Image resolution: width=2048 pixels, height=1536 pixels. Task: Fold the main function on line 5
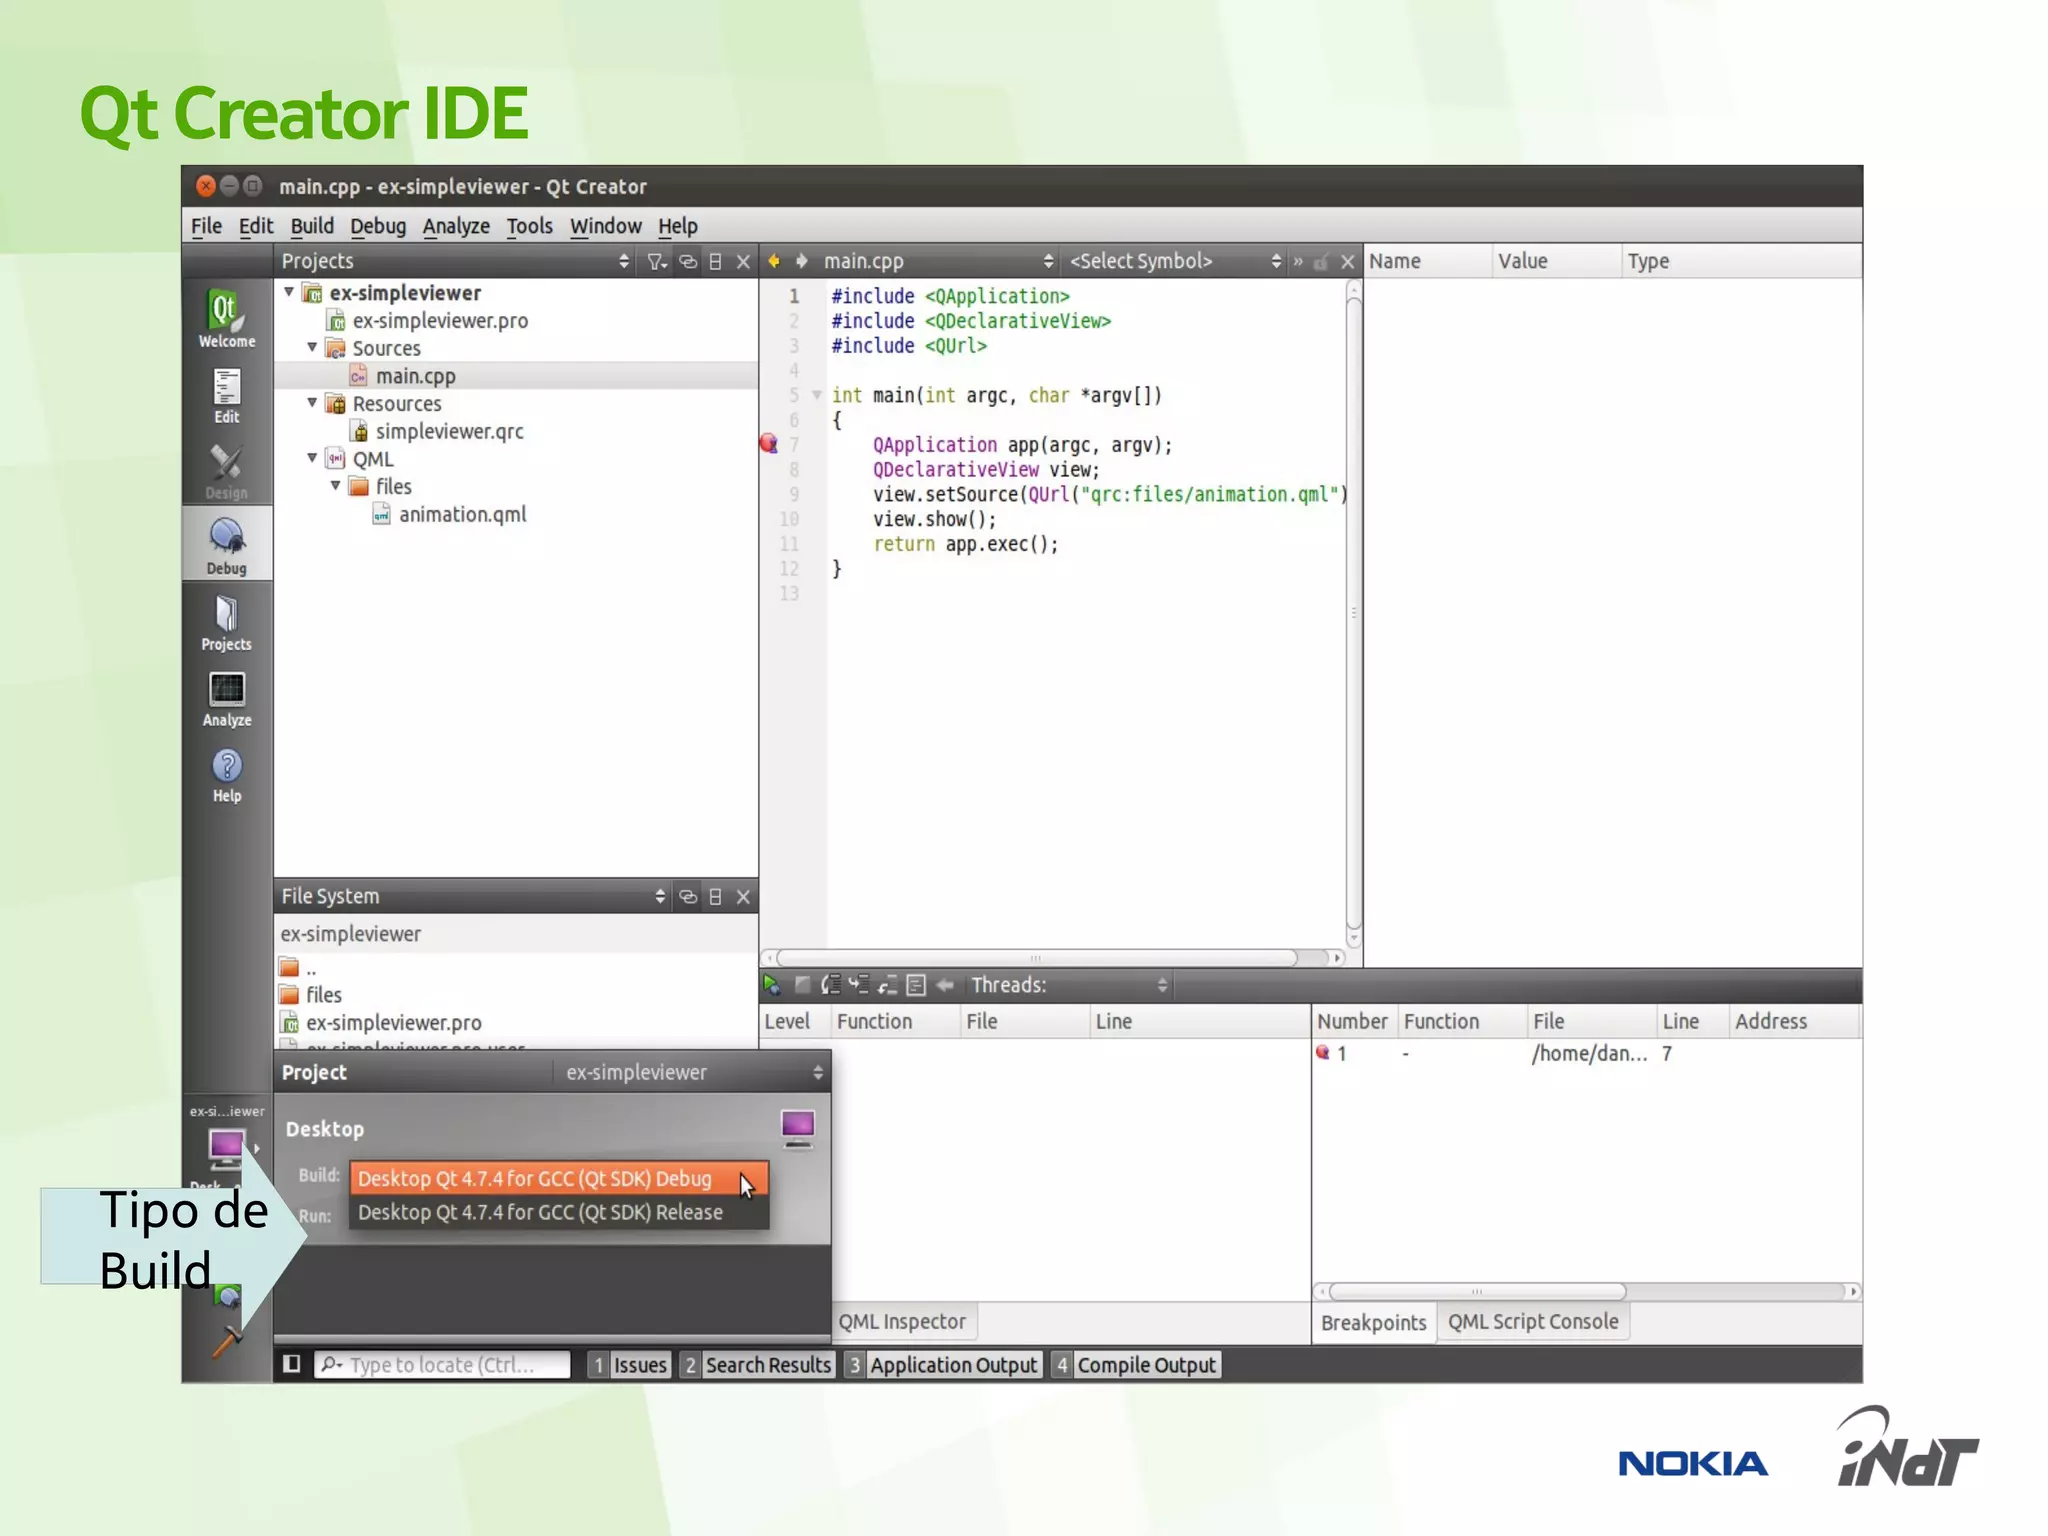coord(817,395)
